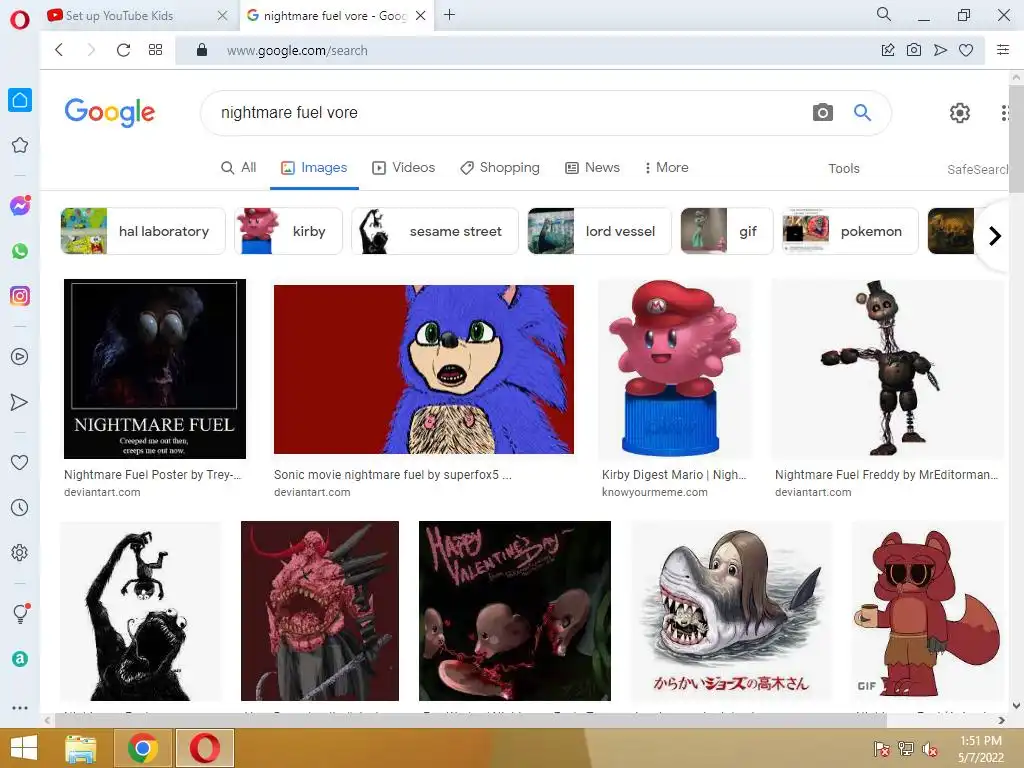Click the site security lock icon
Screen dimensions: 1024x768
point(202,50)
